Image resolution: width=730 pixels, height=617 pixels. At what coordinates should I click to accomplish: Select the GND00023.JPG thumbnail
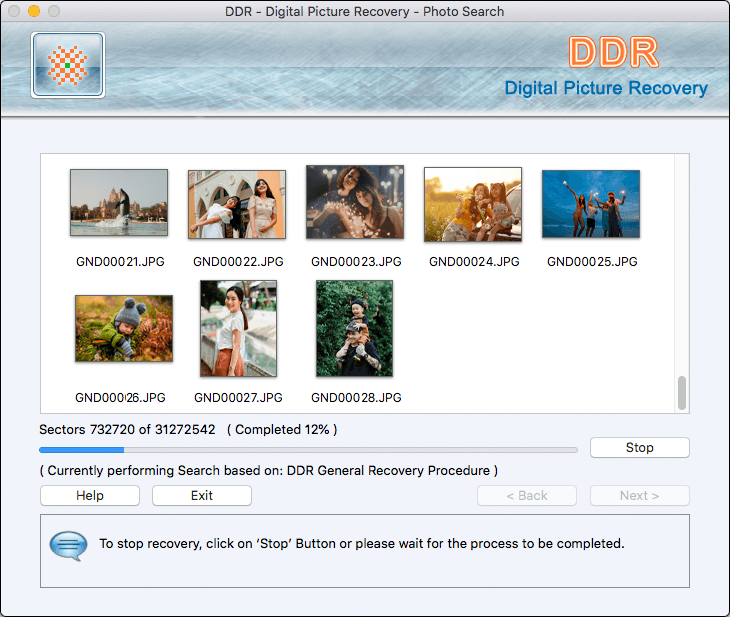(355, 202)
